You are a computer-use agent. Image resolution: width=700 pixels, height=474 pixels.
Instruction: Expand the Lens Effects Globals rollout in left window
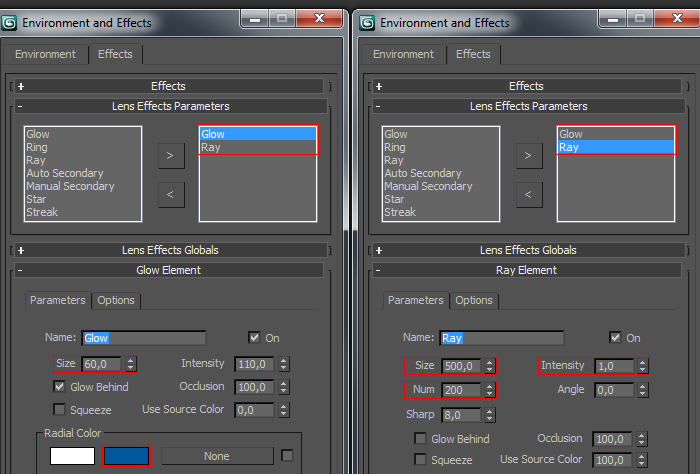[169, 250]
